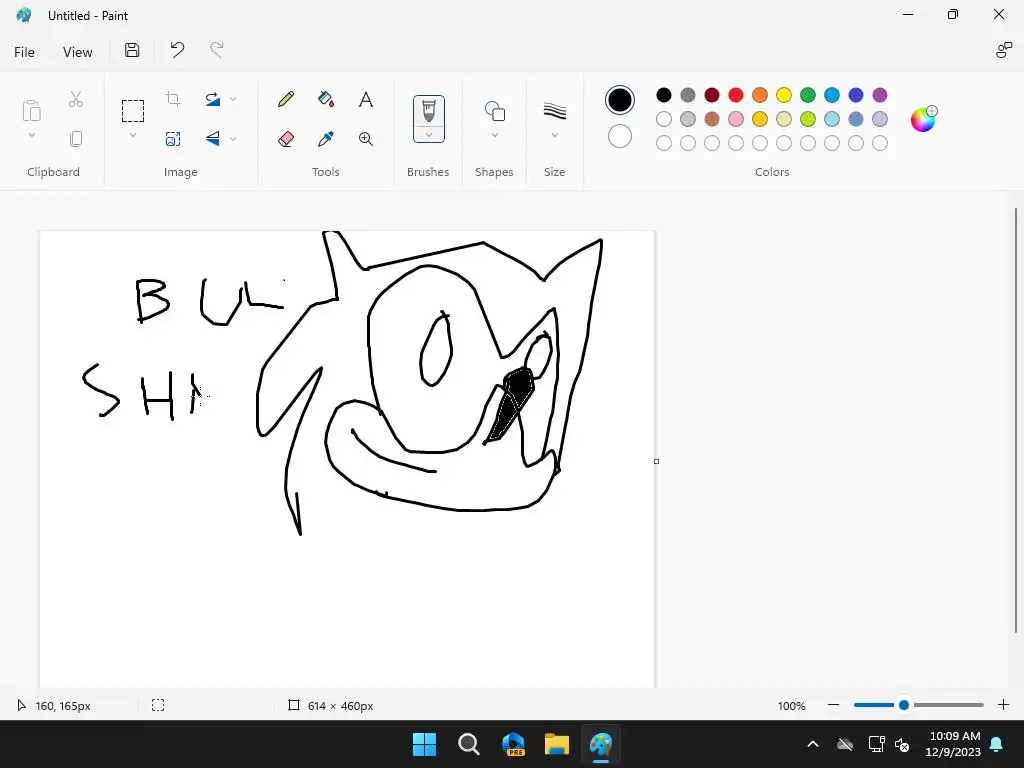Select the Text tool
1024x768 pixels.
point(366,99)
